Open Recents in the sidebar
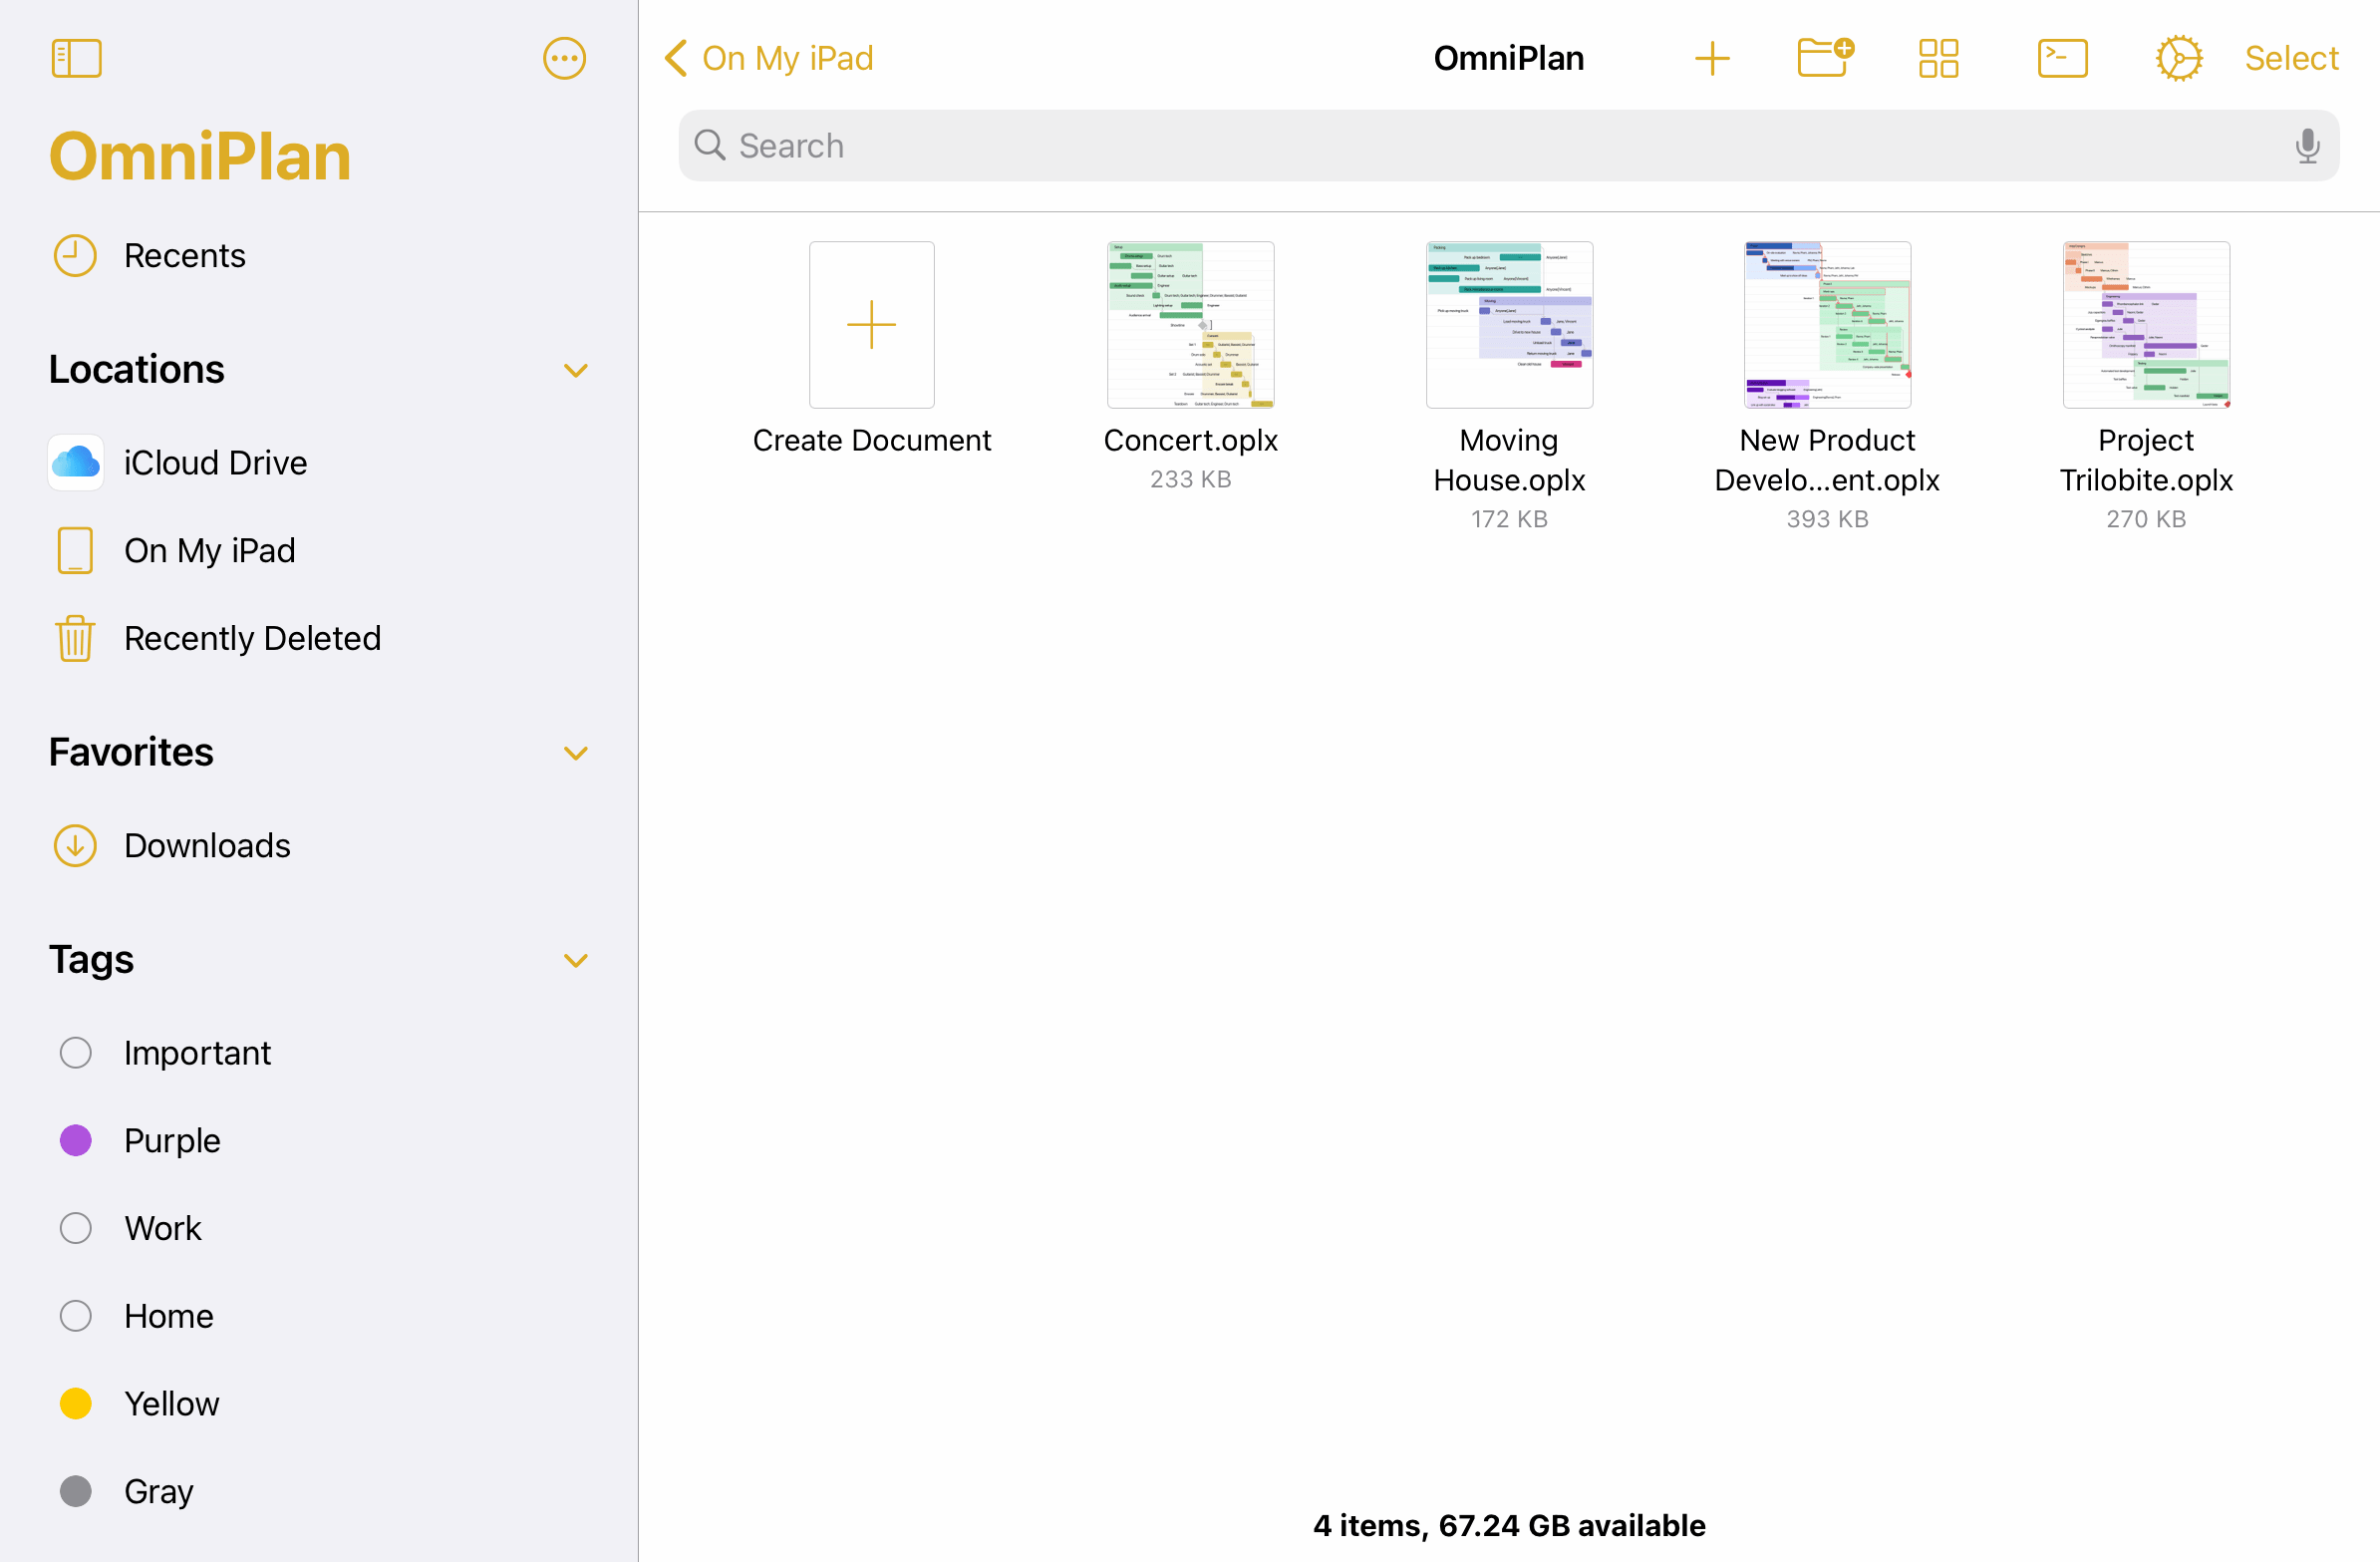 [x=318, y=256]
